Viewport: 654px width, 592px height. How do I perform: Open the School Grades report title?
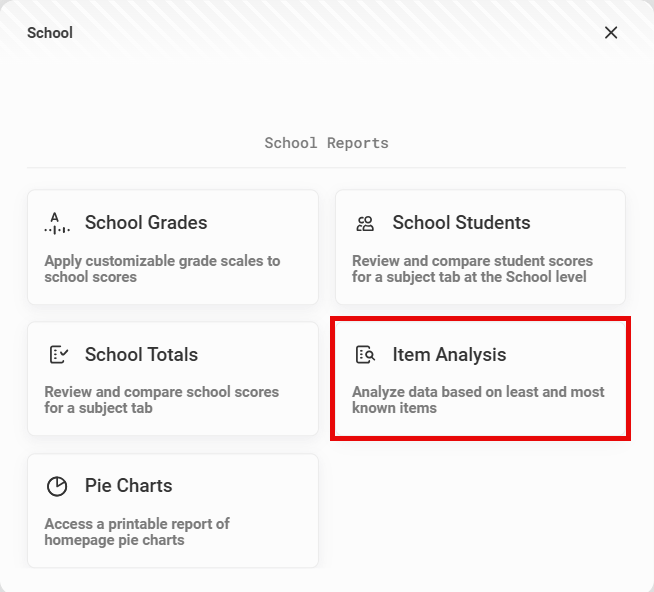(x=146, y=222)
